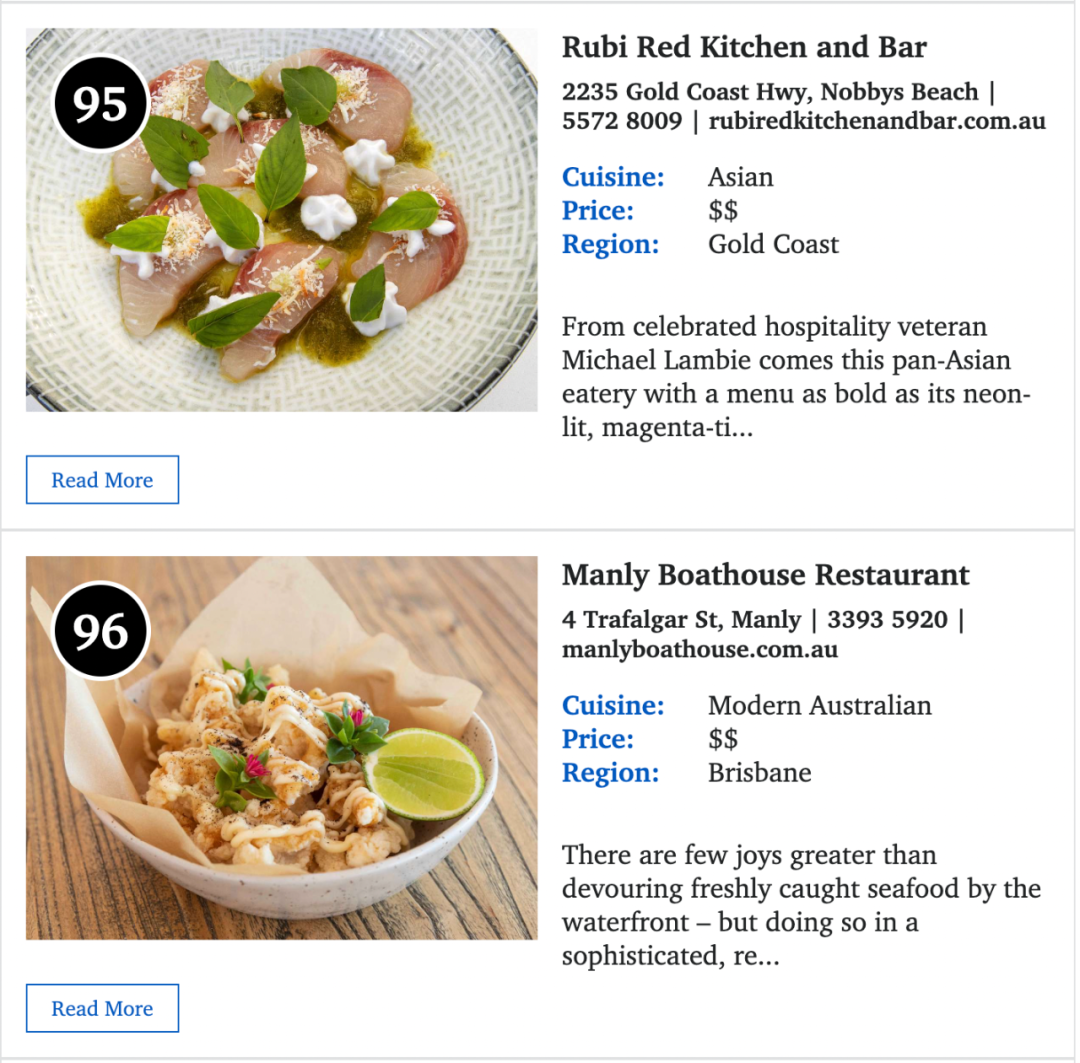Click the Gold Coast region value
Screen dimensions: 1080x1063
coord(773,245)
